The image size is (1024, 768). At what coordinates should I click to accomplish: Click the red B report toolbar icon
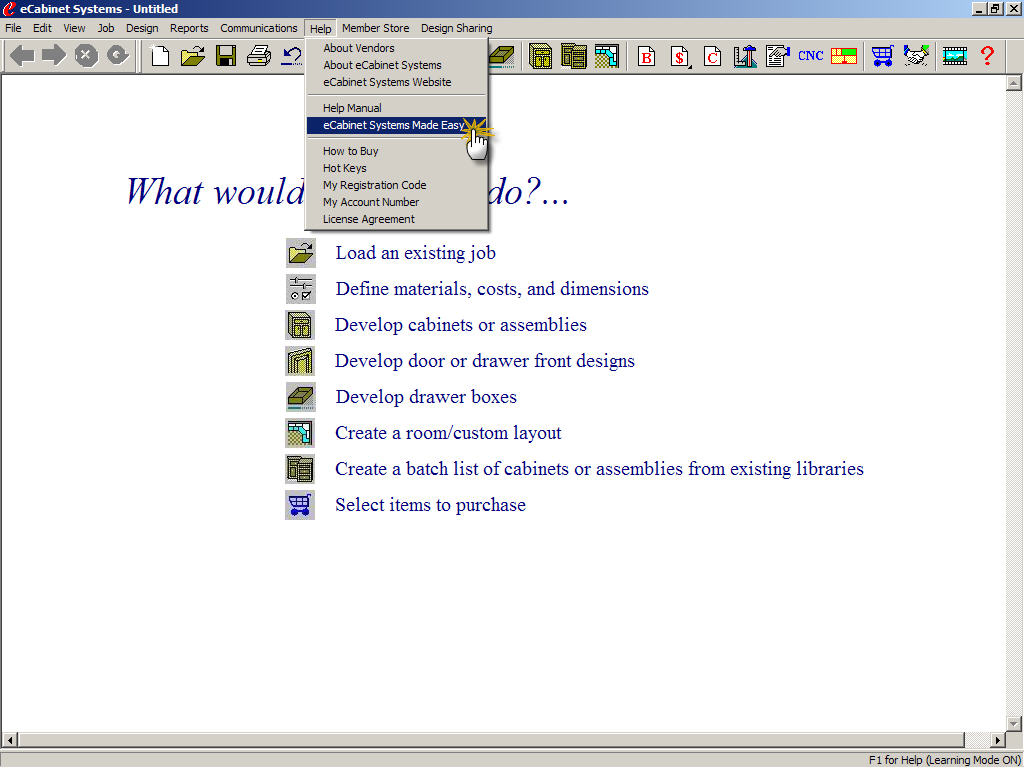(x=647, y=57)
